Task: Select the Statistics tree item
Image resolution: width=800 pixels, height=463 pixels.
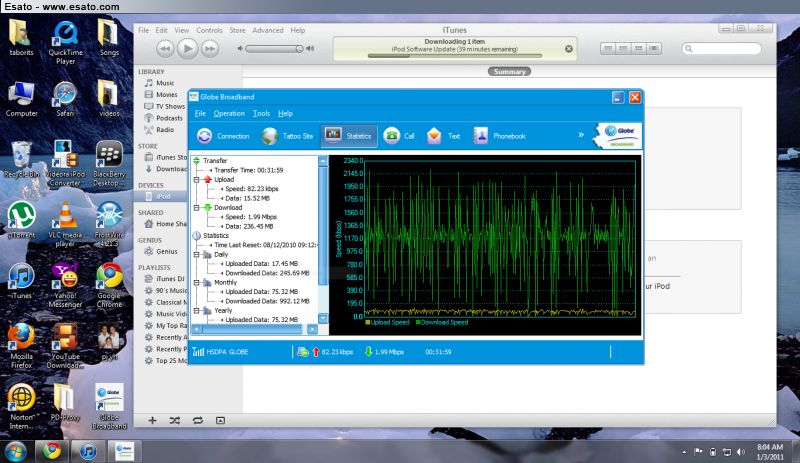Action: 216,235
